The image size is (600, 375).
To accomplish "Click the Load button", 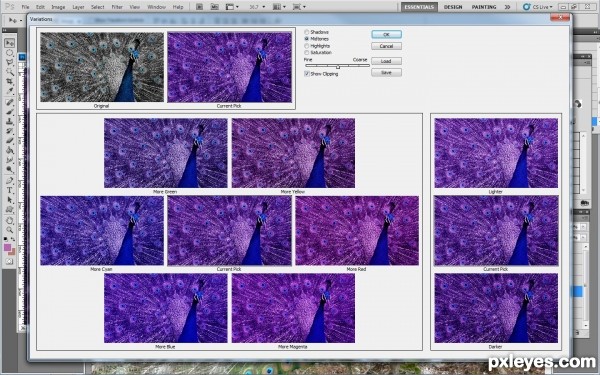I will (386, 61).
